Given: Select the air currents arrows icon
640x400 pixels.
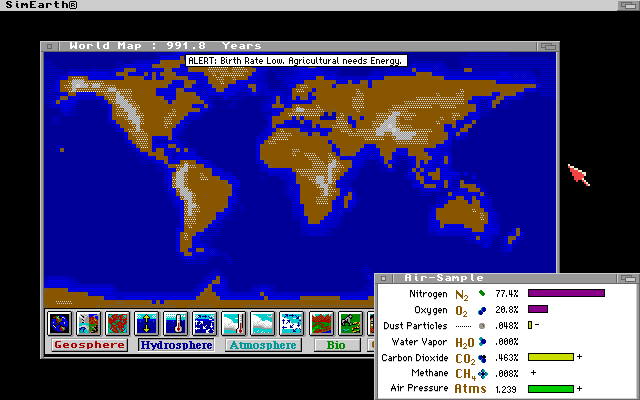Looking at the screenshot, I should (291, 323).
